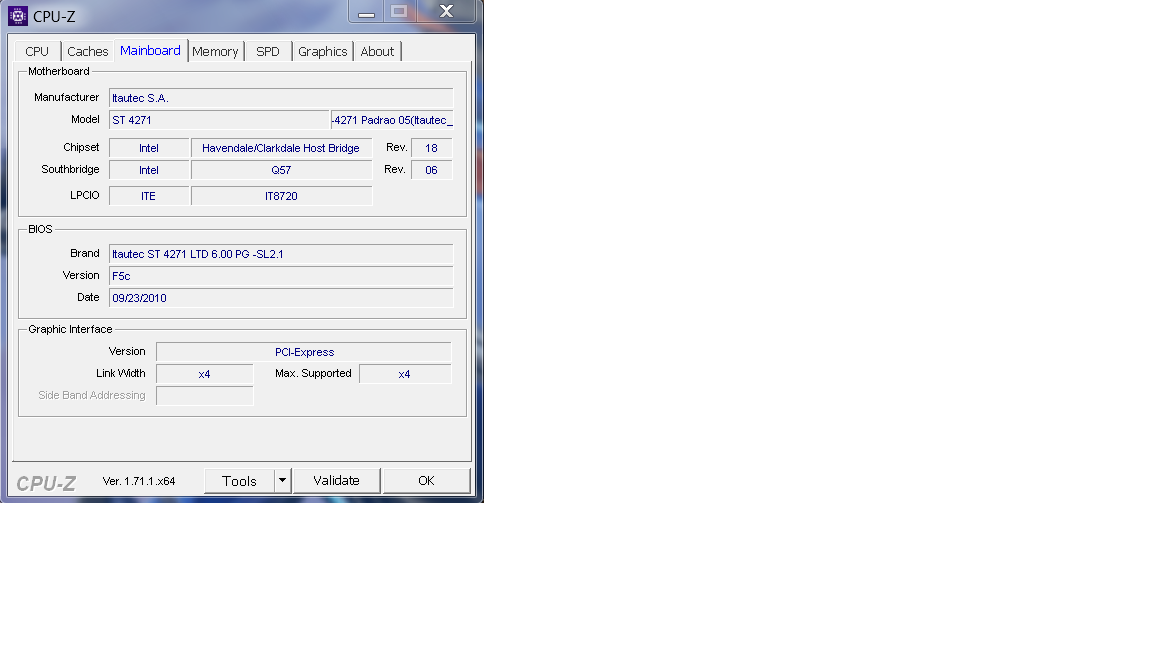Click the LPCIO label

(x=84, y=195)
